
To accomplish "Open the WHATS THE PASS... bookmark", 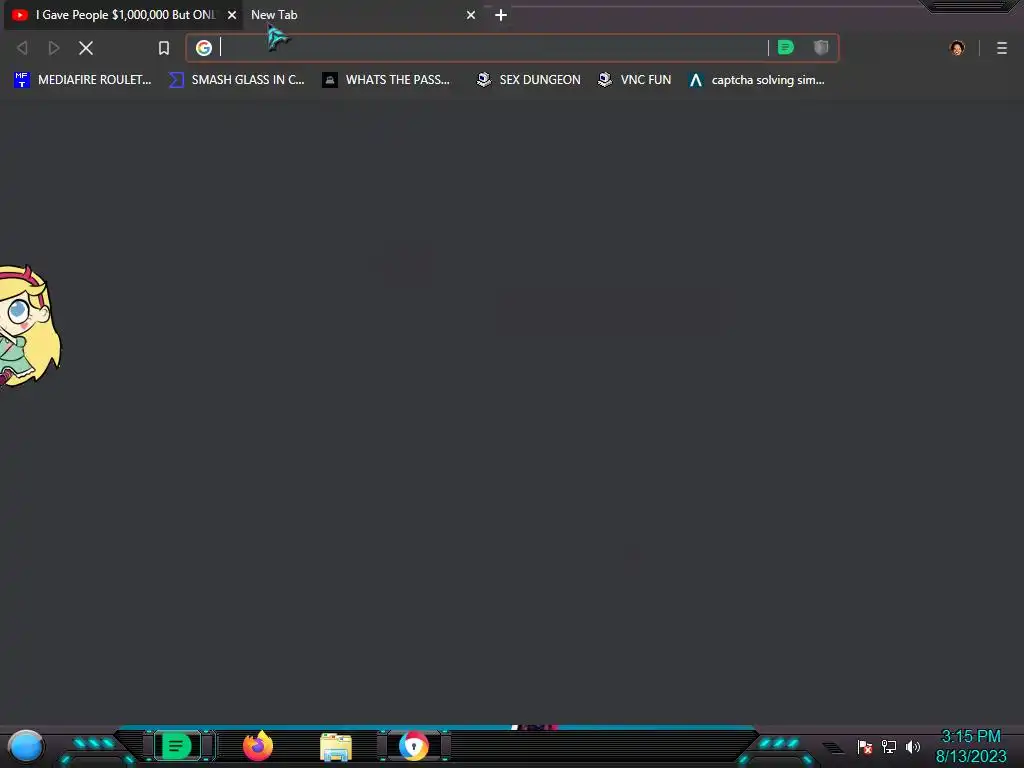I will tap(386, 80).
